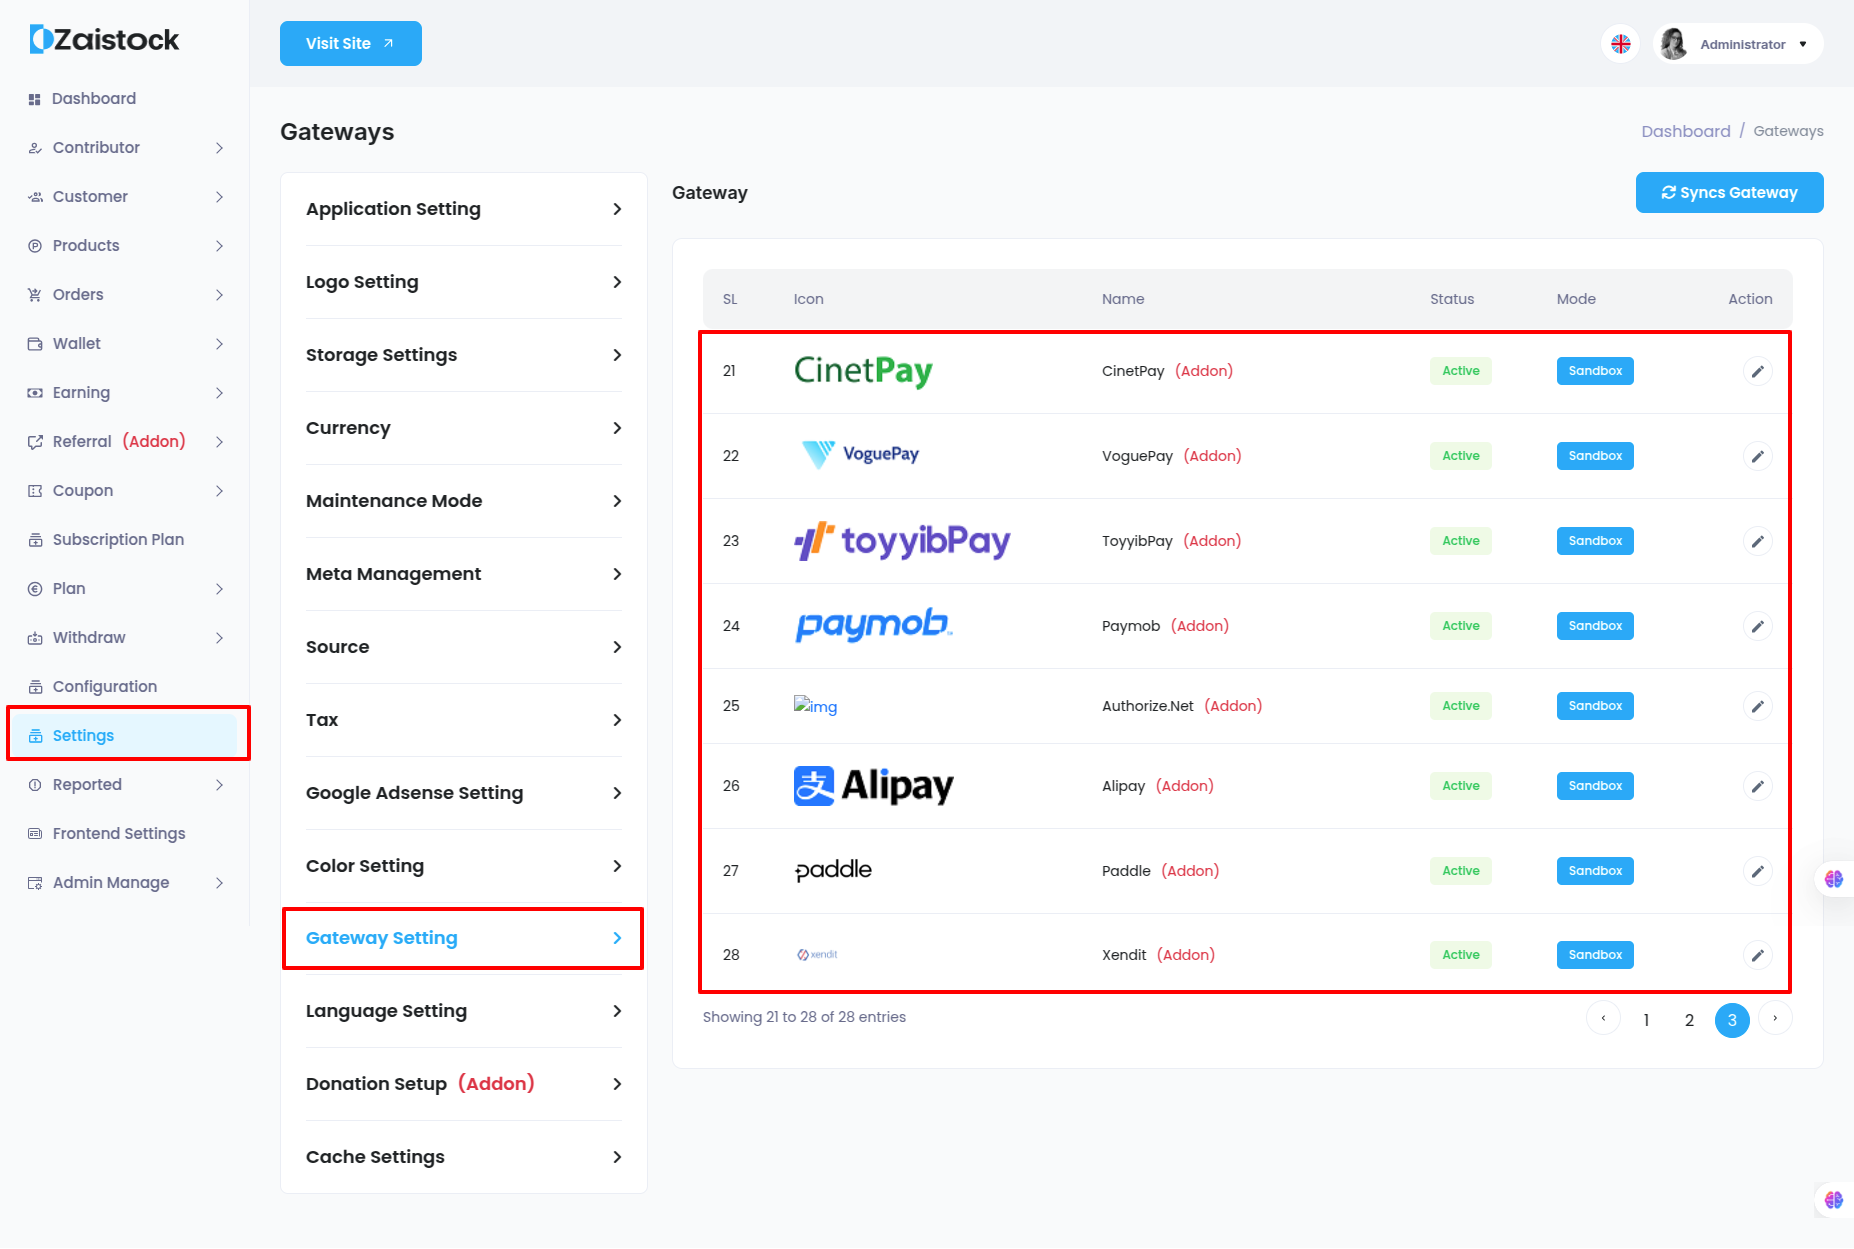Click the Syncs Gateway button
1854x1249 pixels.
pyautogui.click(x=1729, y=193)
